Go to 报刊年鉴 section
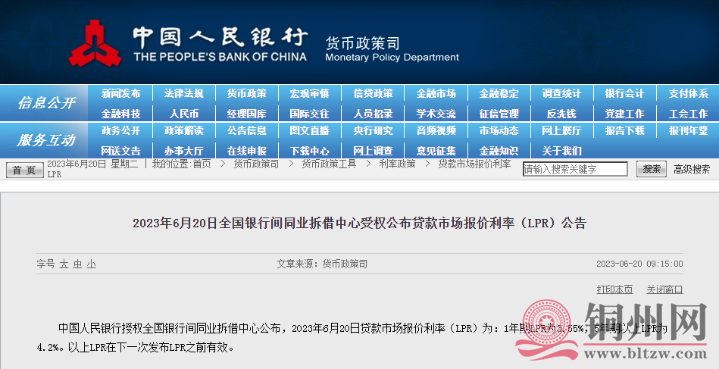Viewport: 719px width, 369px height. click(x=688, y=131)
